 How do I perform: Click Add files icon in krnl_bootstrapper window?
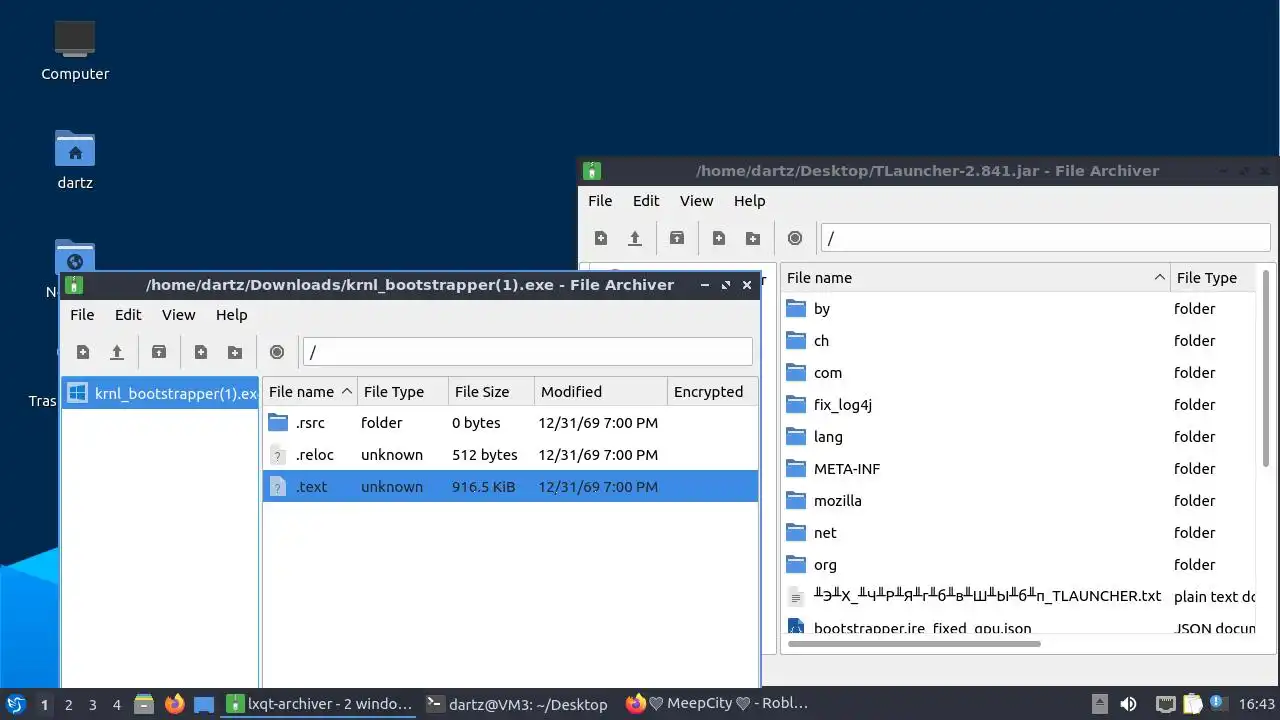pyautogui.click(x=201, y=352)
